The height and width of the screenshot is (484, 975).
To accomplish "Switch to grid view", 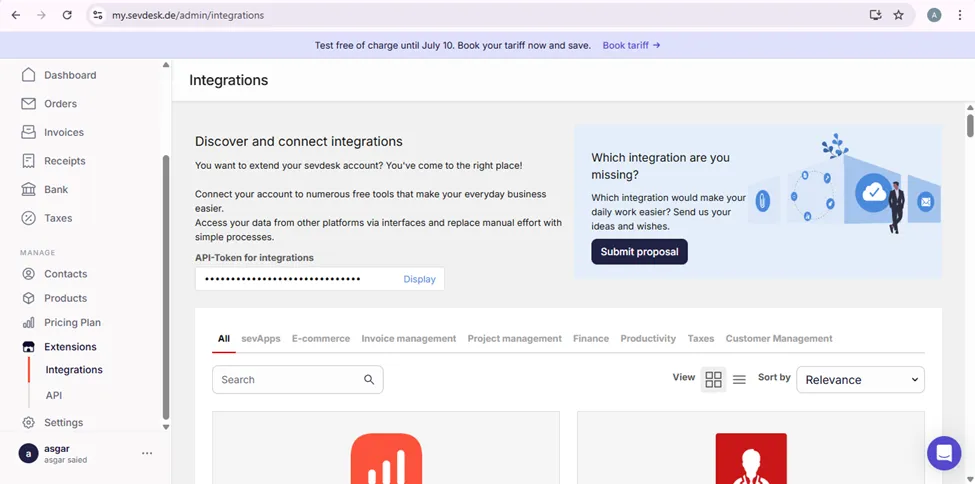I will 713,379.
